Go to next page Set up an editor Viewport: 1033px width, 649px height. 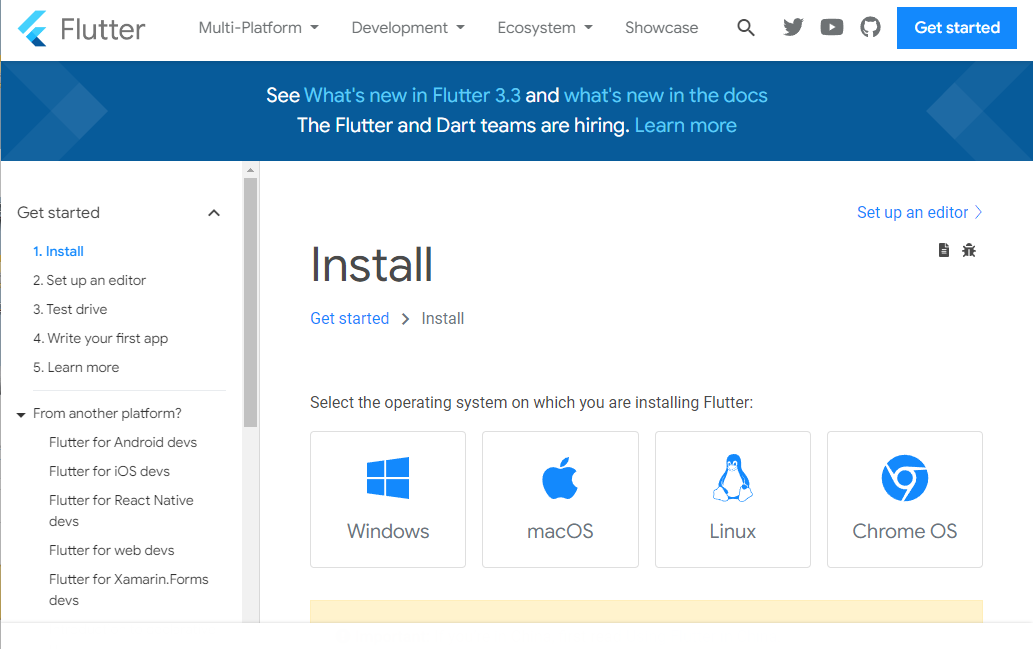pos(920,212)
